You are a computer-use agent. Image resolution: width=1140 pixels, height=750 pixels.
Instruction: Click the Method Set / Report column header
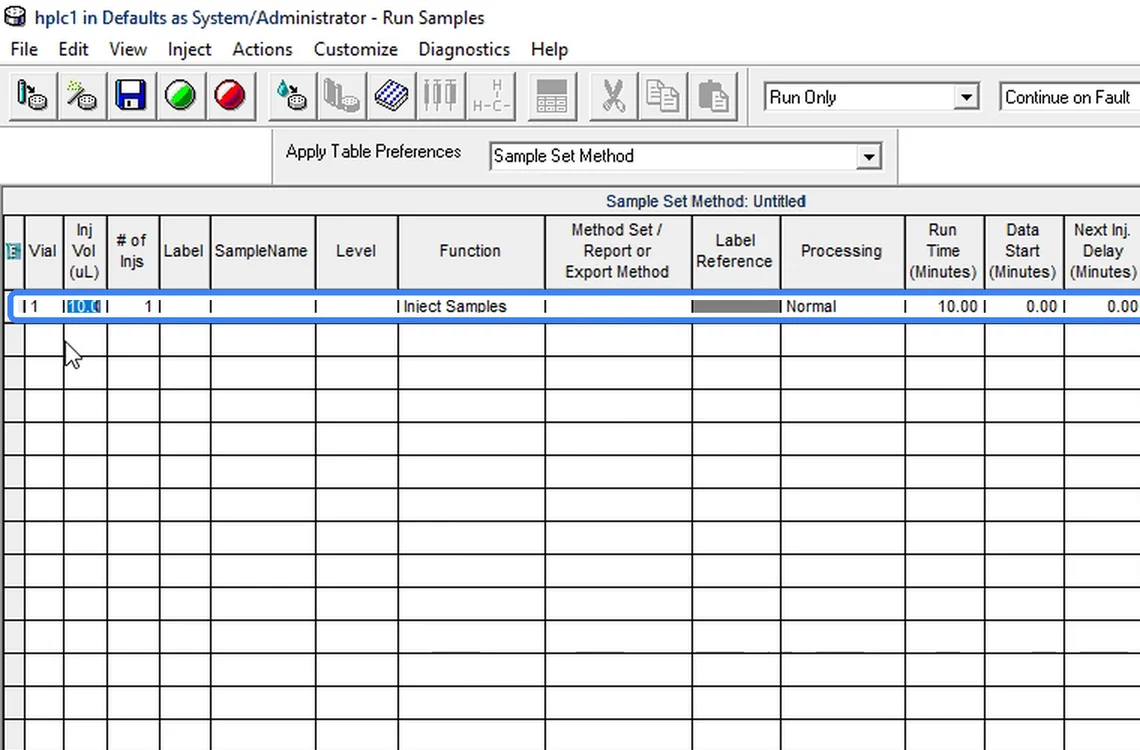(618, 251)
